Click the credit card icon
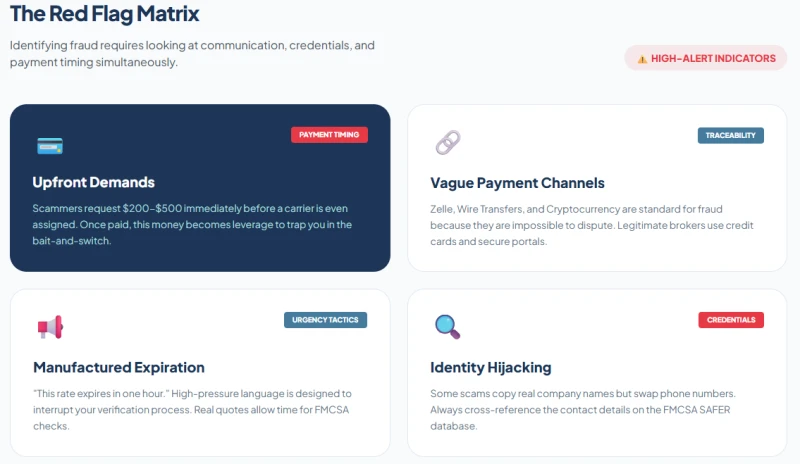The width and height of the screenshot is (800, 464). point(50,146)
